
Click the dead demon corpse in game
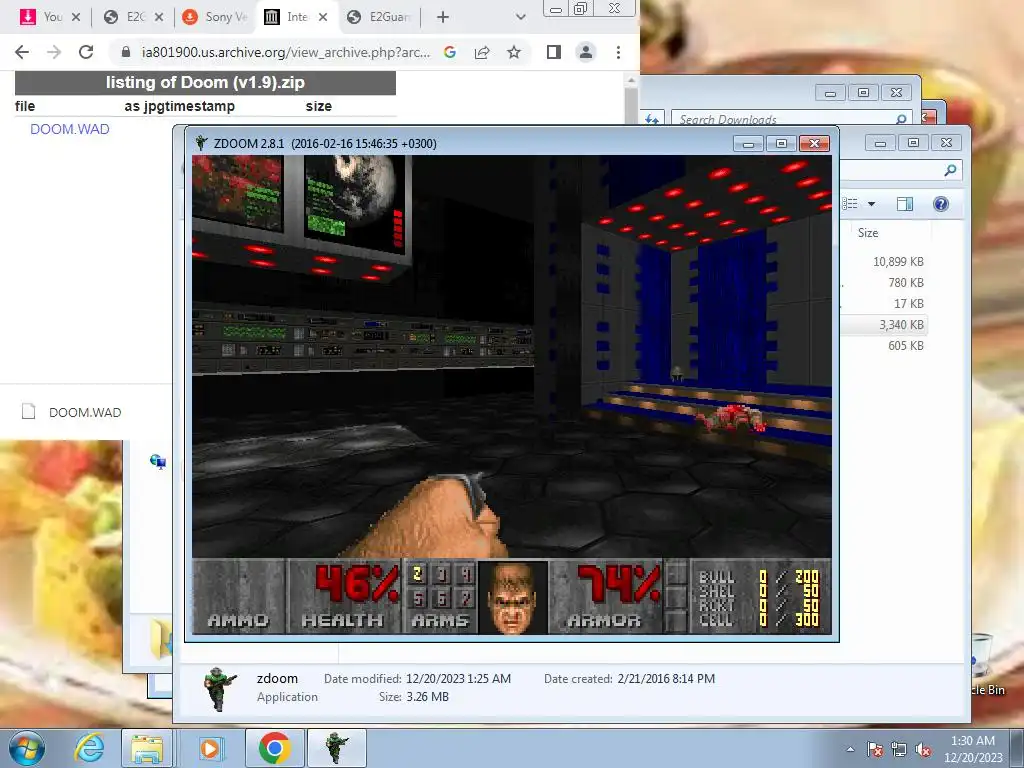coord(731,417)
